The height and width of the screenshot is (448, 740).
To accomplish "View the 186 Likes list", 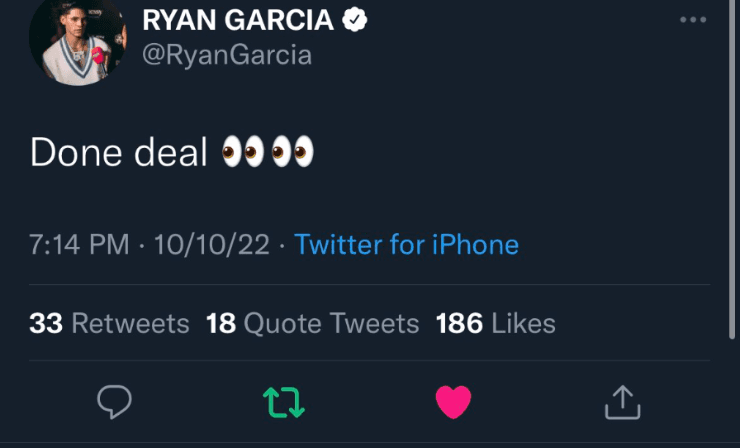I will 495,323.
